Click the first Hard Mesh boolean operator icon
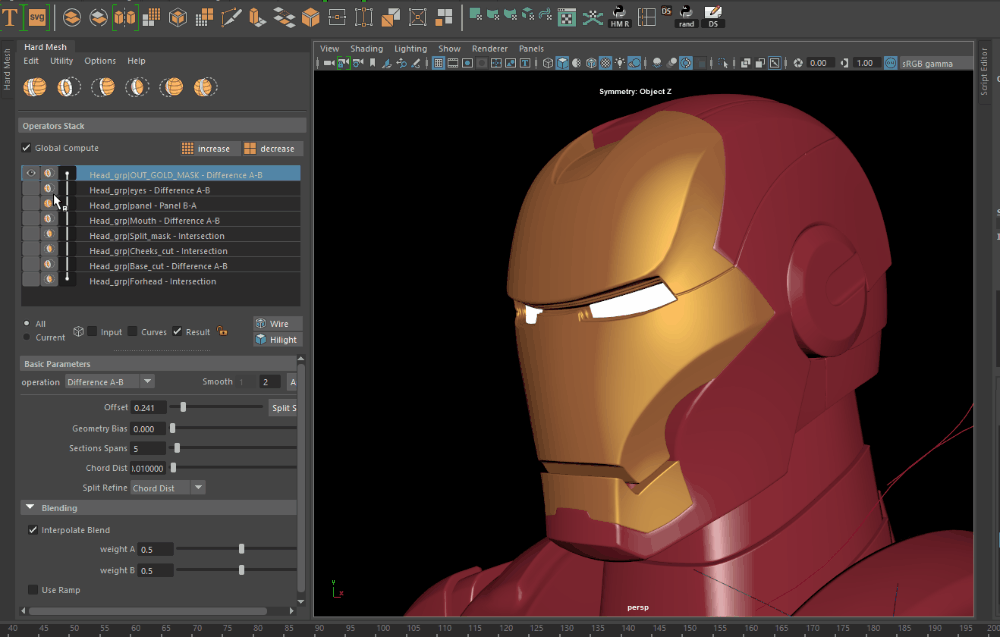 point(35,88)
